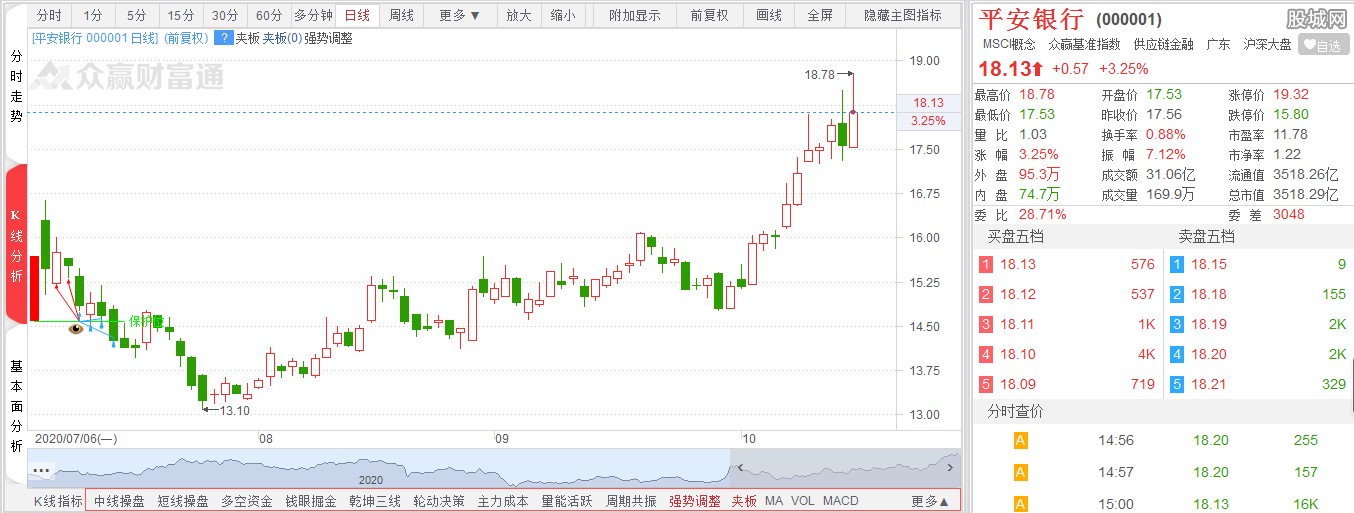Toggle the 强势调整 indicator
The height and width of the screenshot is (513, 1354).
[x=695, y=501]
